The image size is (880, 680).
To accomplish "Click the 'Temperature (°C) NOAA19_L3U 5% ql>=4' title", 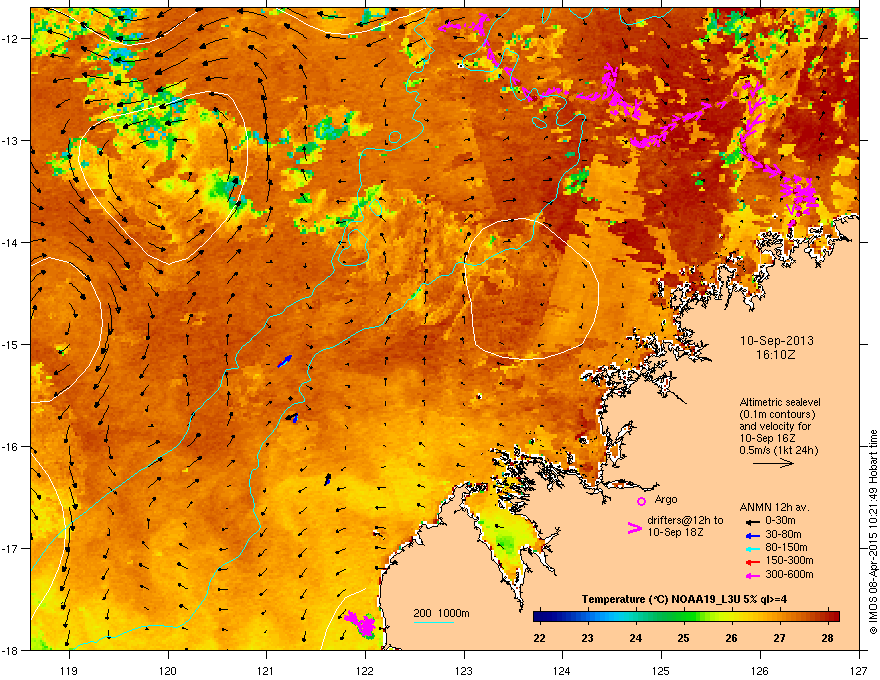I will point(684,599).
